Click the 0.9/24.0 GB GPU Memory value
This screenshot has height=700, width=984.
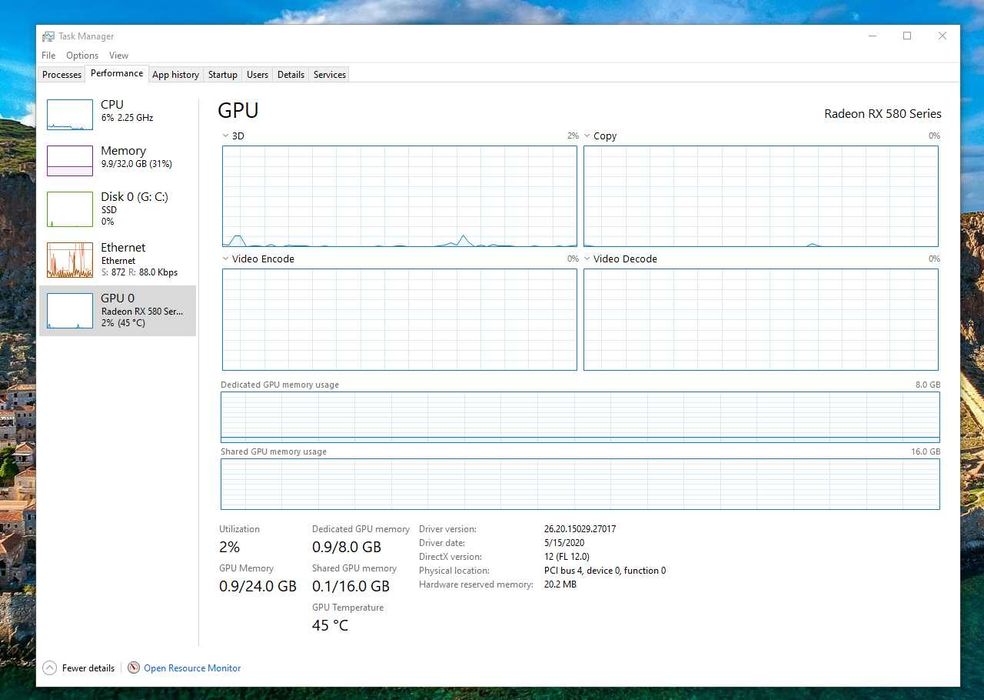pyautogui.click(x=257, y=586)
